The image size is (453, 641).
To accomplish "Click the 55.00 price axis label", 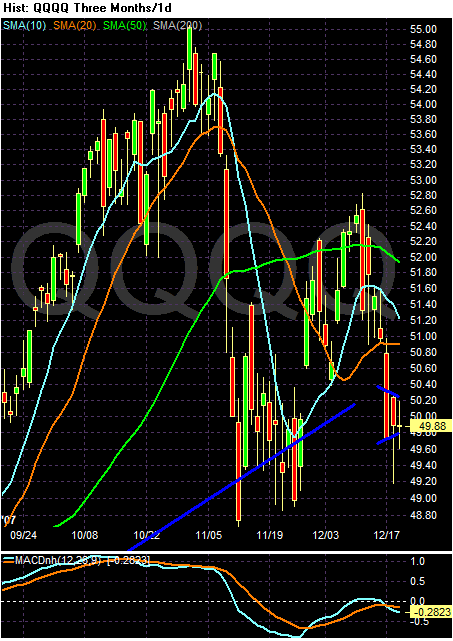I will [x=423, y=29].
